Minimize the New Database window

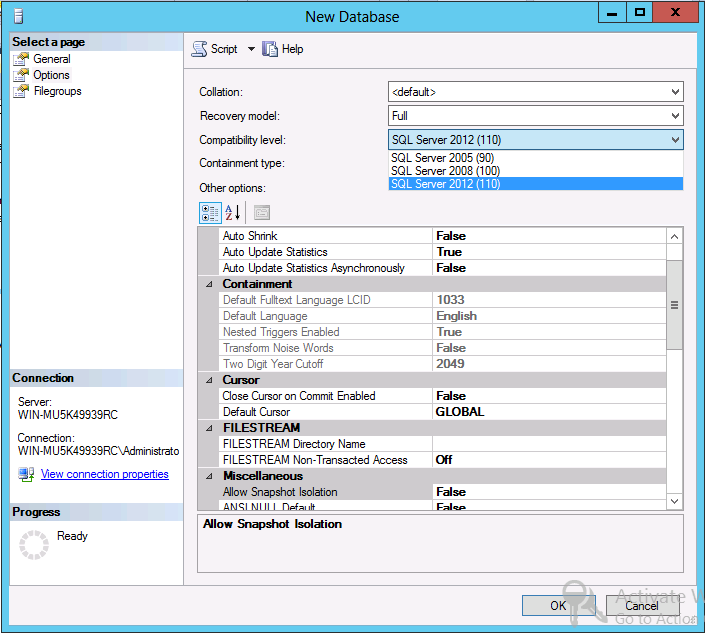(612, 13)
